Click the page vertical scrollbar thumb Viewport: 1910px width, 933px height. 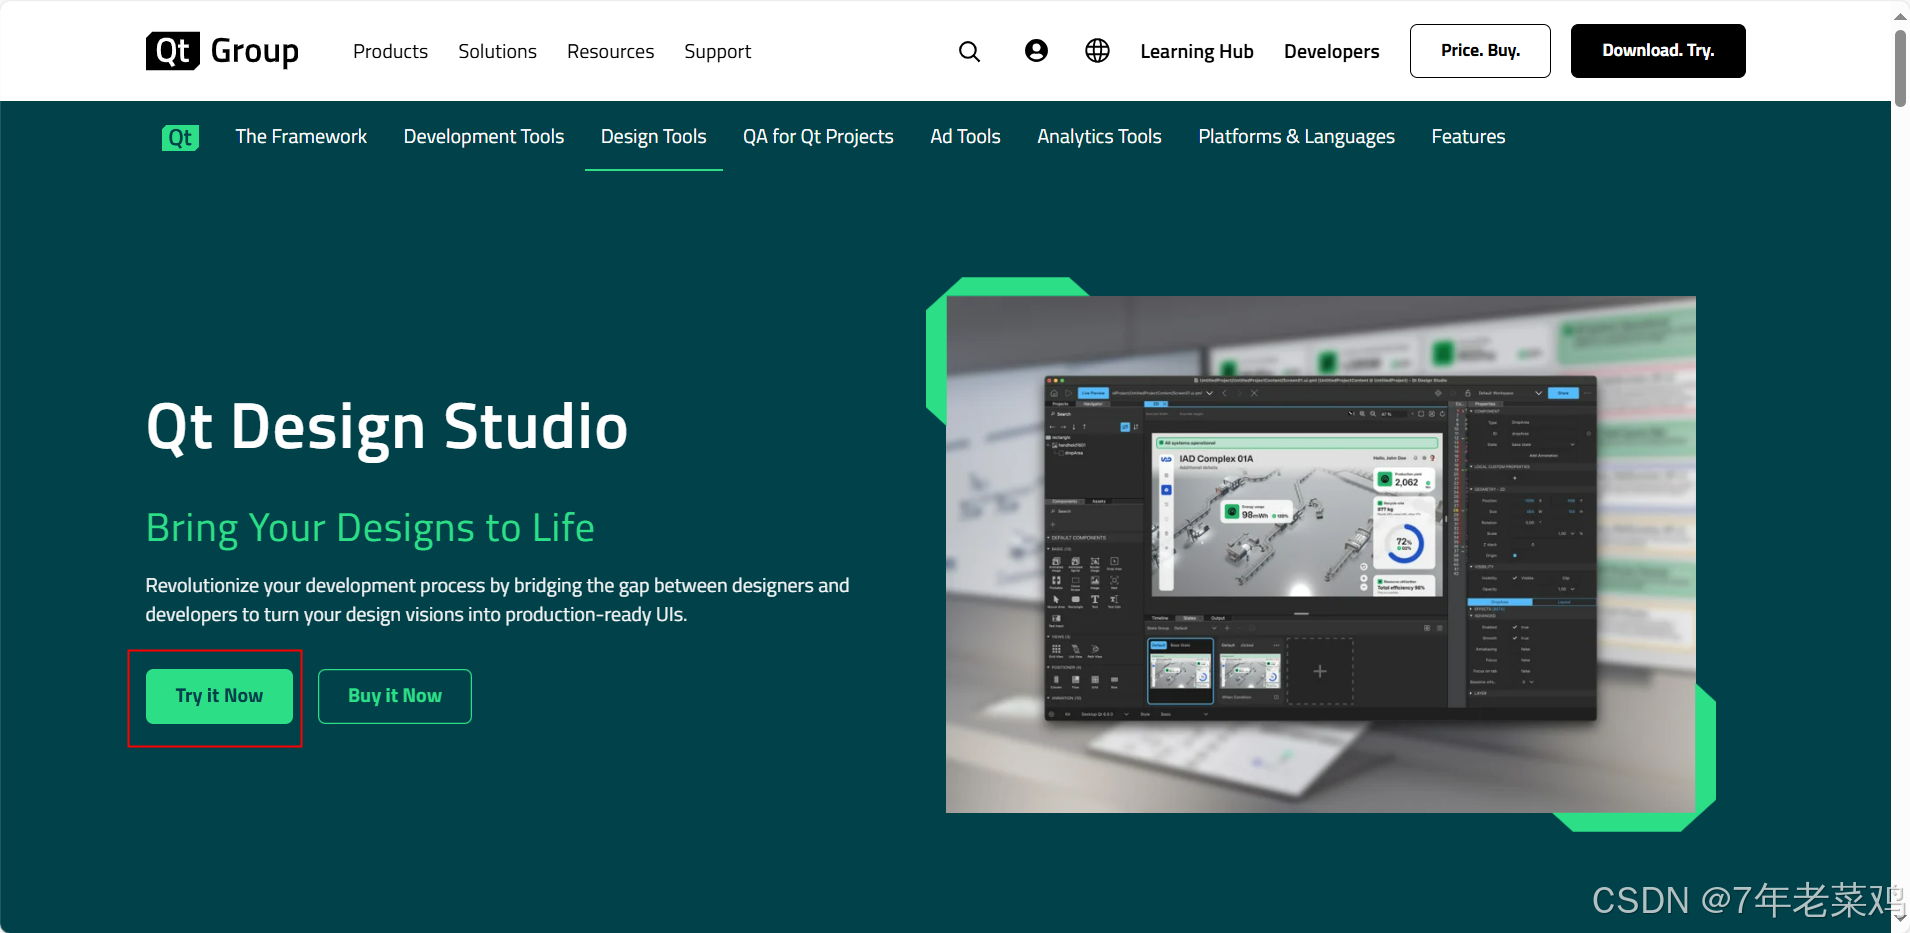(x=1900, y=68)
